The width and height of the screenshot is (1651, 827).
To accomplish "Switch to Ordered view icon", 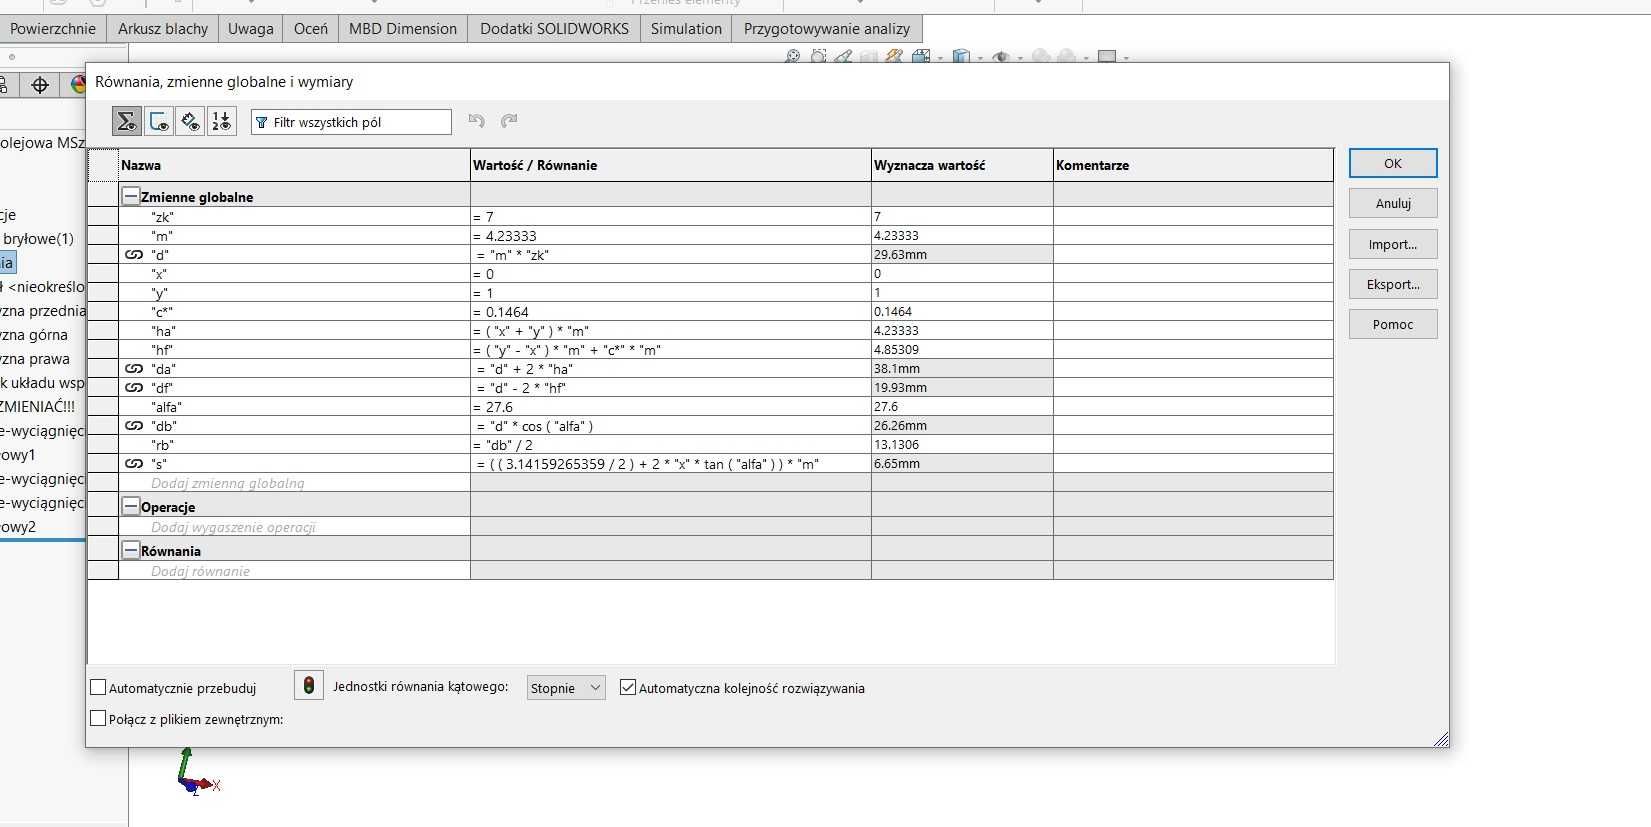I will click(221, 122).
